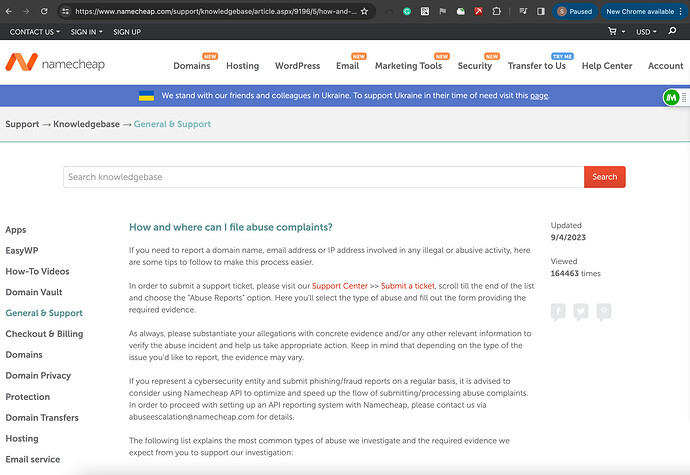
Task: Select General & Support in the sidebar
Action: (44, 313)
